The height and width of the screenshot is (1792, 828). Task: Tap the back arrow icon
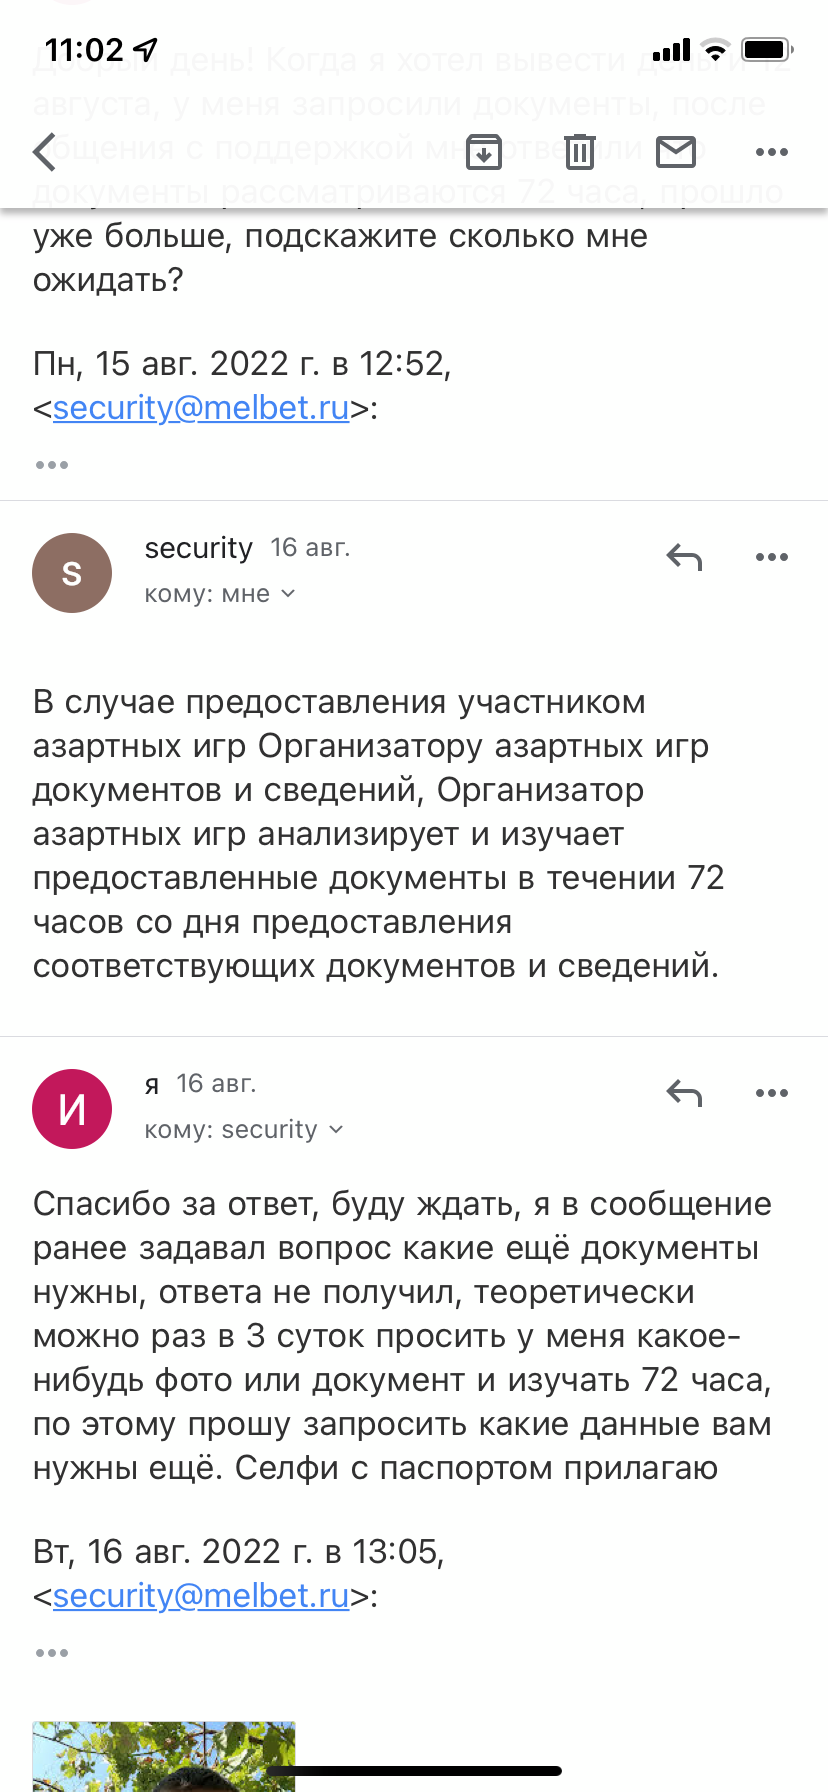45,152
